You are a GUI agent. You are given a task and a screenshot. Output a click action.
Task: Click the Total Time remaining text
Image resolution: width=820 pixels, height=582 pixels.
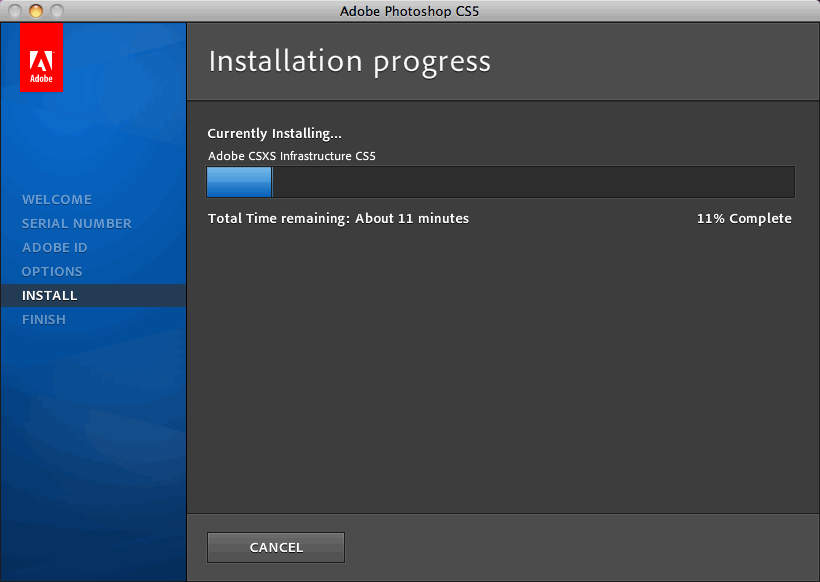coord(338,219)
